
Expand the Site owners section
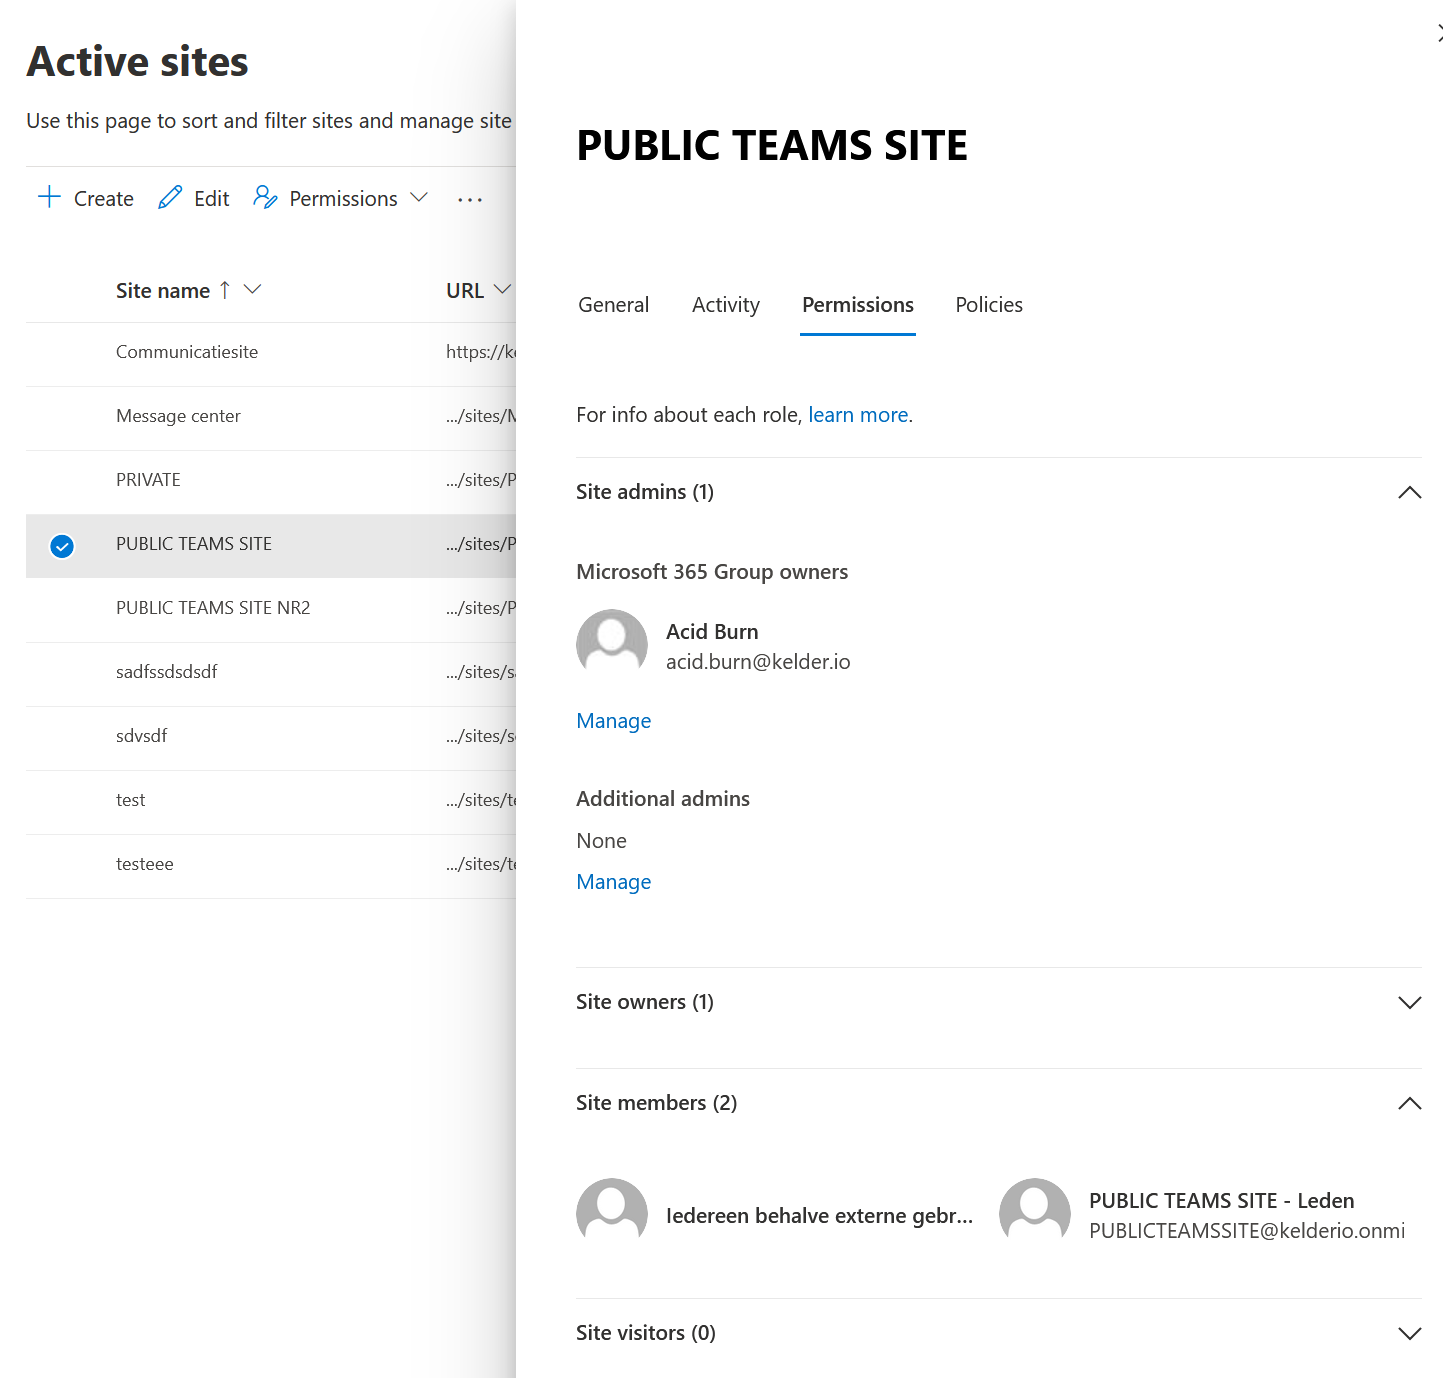1409,1002
